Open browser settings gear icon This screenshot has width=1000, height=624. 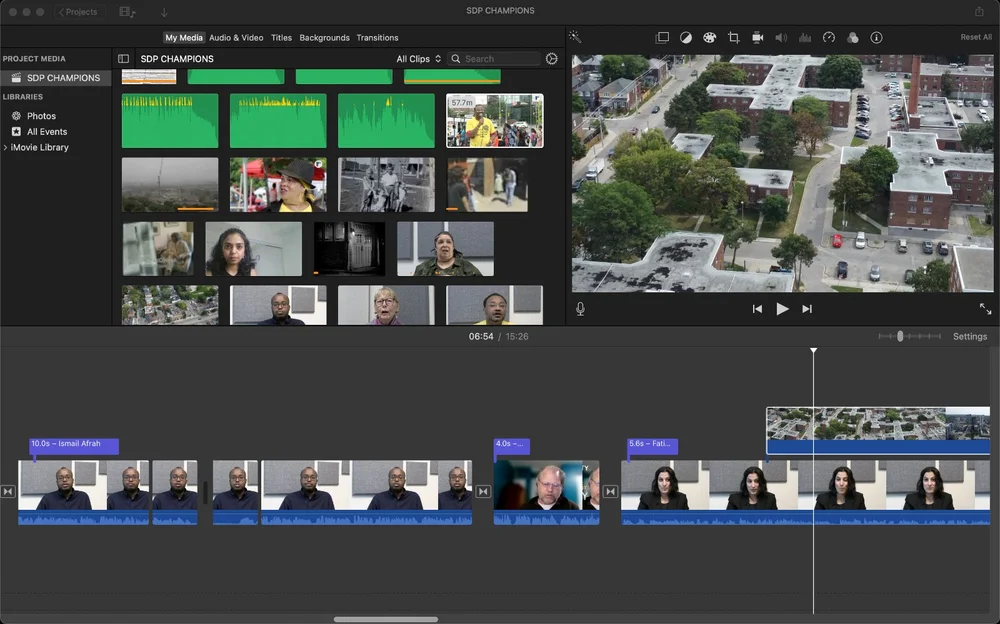(552, 59)
